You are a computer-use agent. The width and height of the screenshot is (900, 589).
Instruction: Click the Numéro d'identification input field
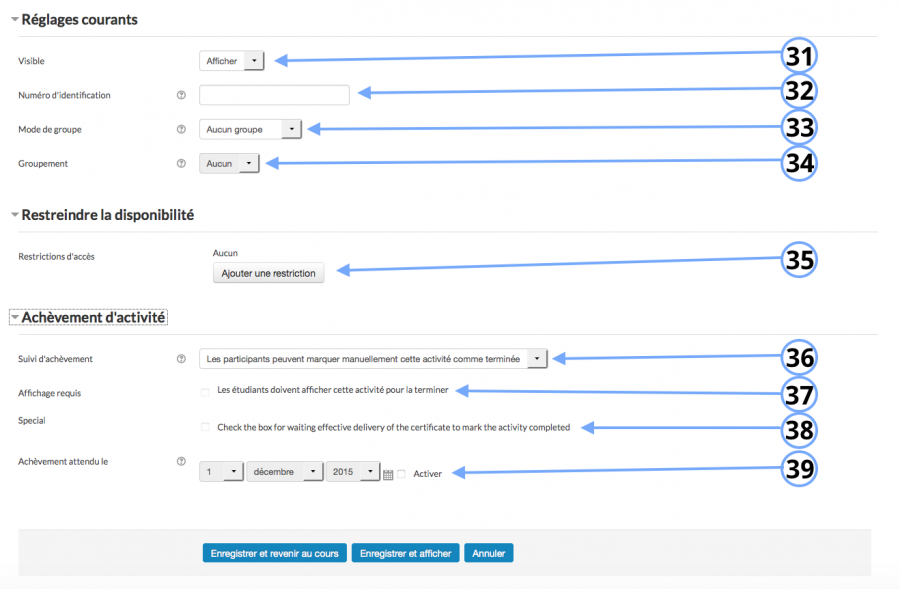tap(274, 95)
